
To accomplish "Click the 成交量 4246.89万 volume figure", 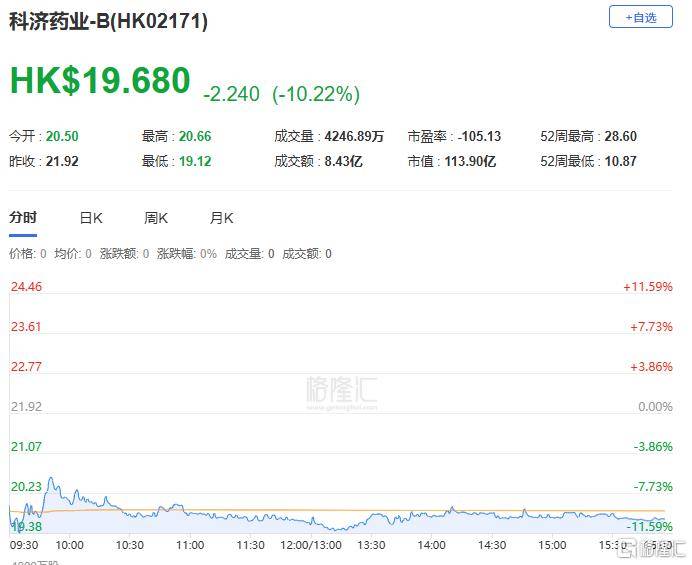I will tap(329, 136).
